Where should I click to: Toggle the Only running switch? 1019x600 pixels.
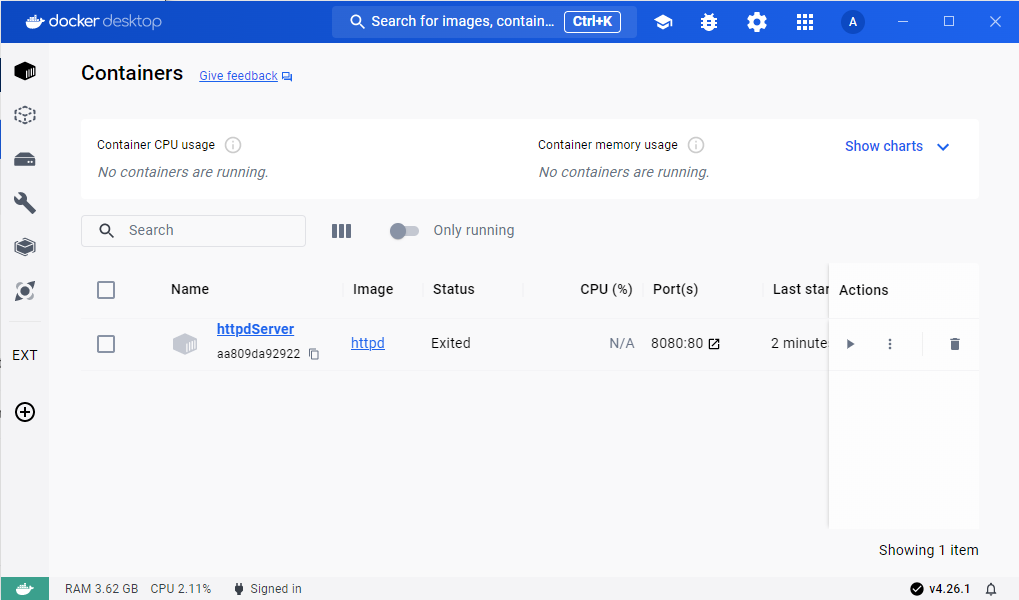pyautogui.click(x=404, y=231)
